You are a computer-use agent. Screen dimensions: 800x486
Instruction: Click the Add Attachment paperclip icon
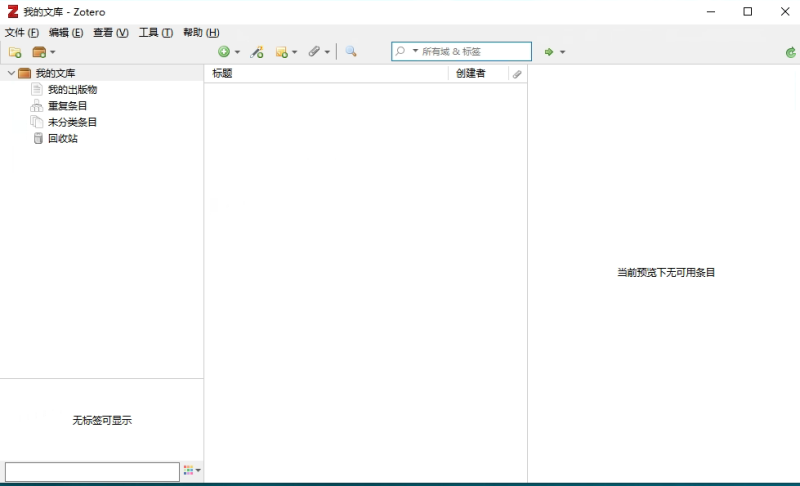click(x=314, y=52)
